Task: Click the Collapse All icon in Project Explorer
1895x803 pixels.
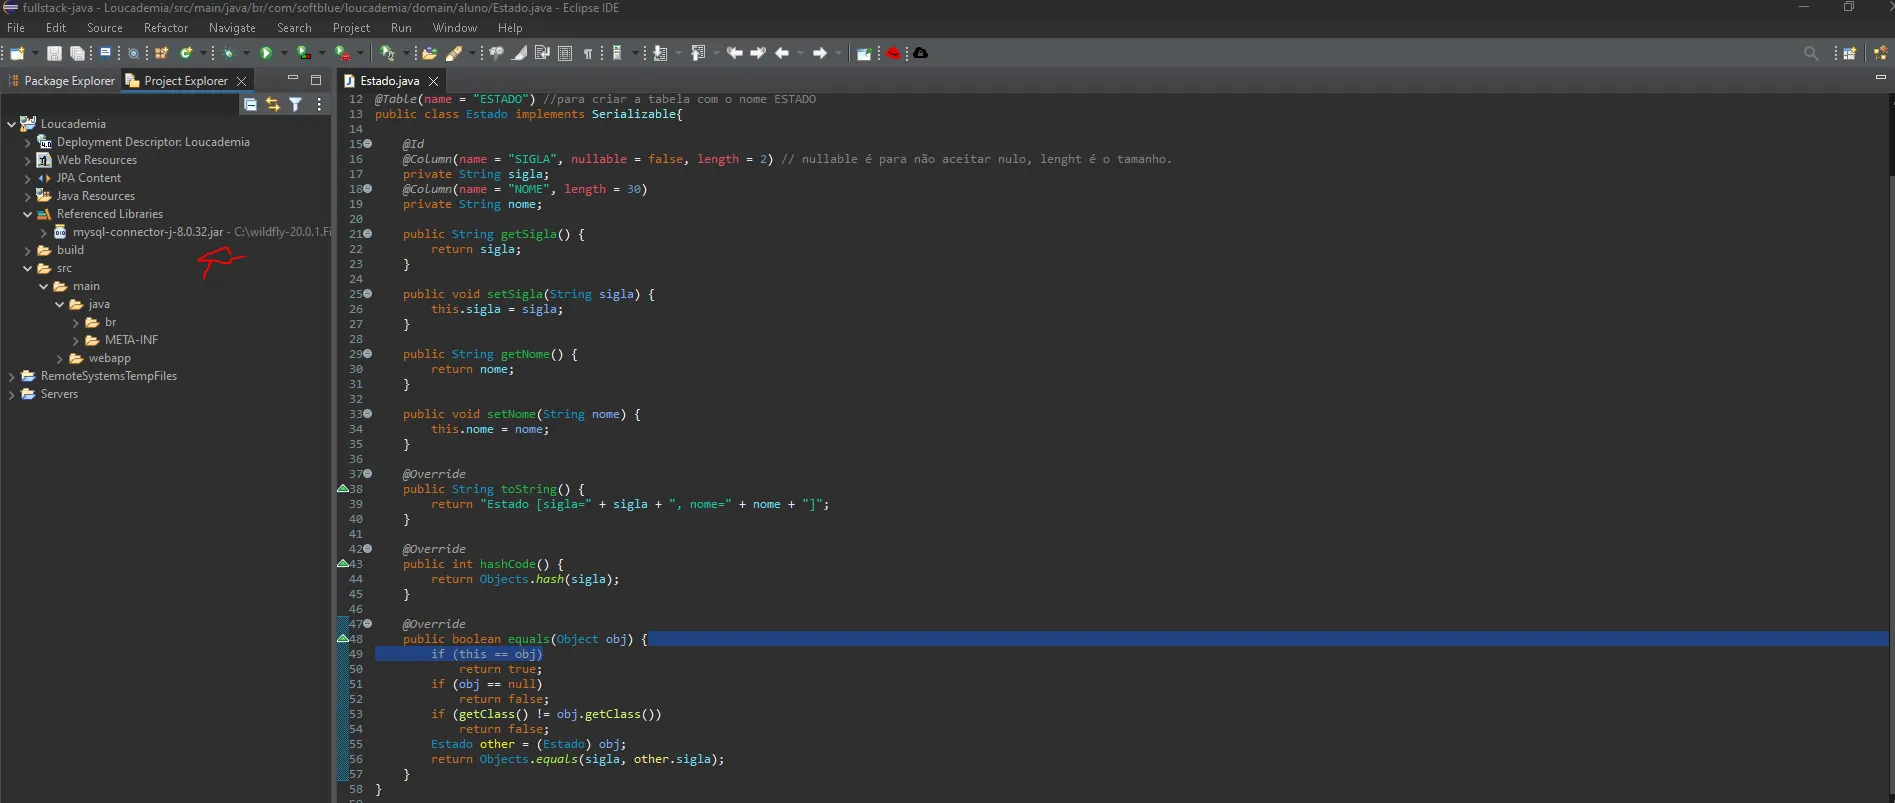Action: click(x=251, y=104)
